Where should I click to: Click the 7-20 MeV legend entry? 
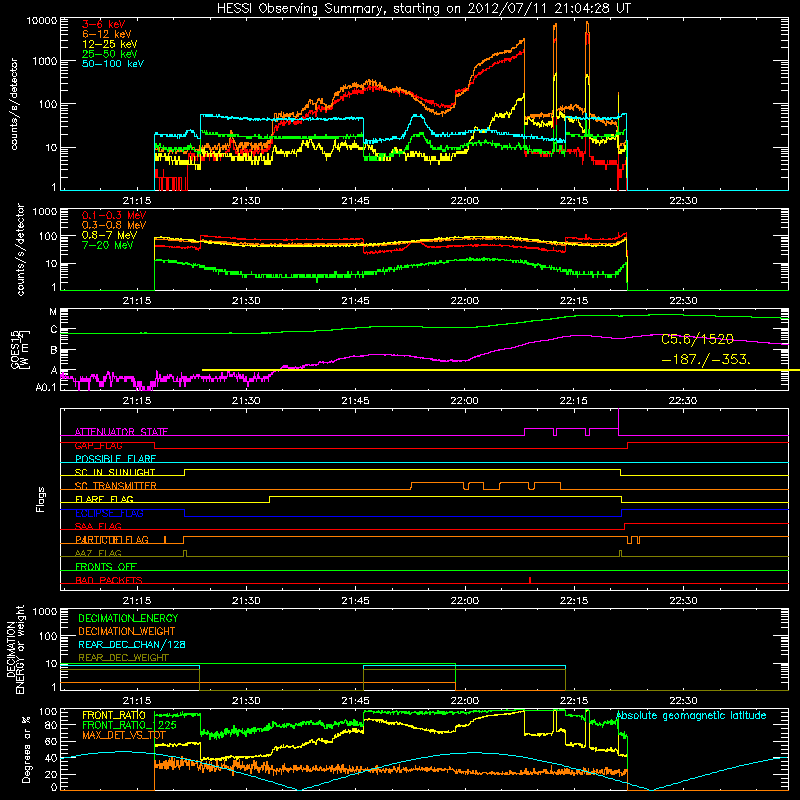(x=107, y=245)
